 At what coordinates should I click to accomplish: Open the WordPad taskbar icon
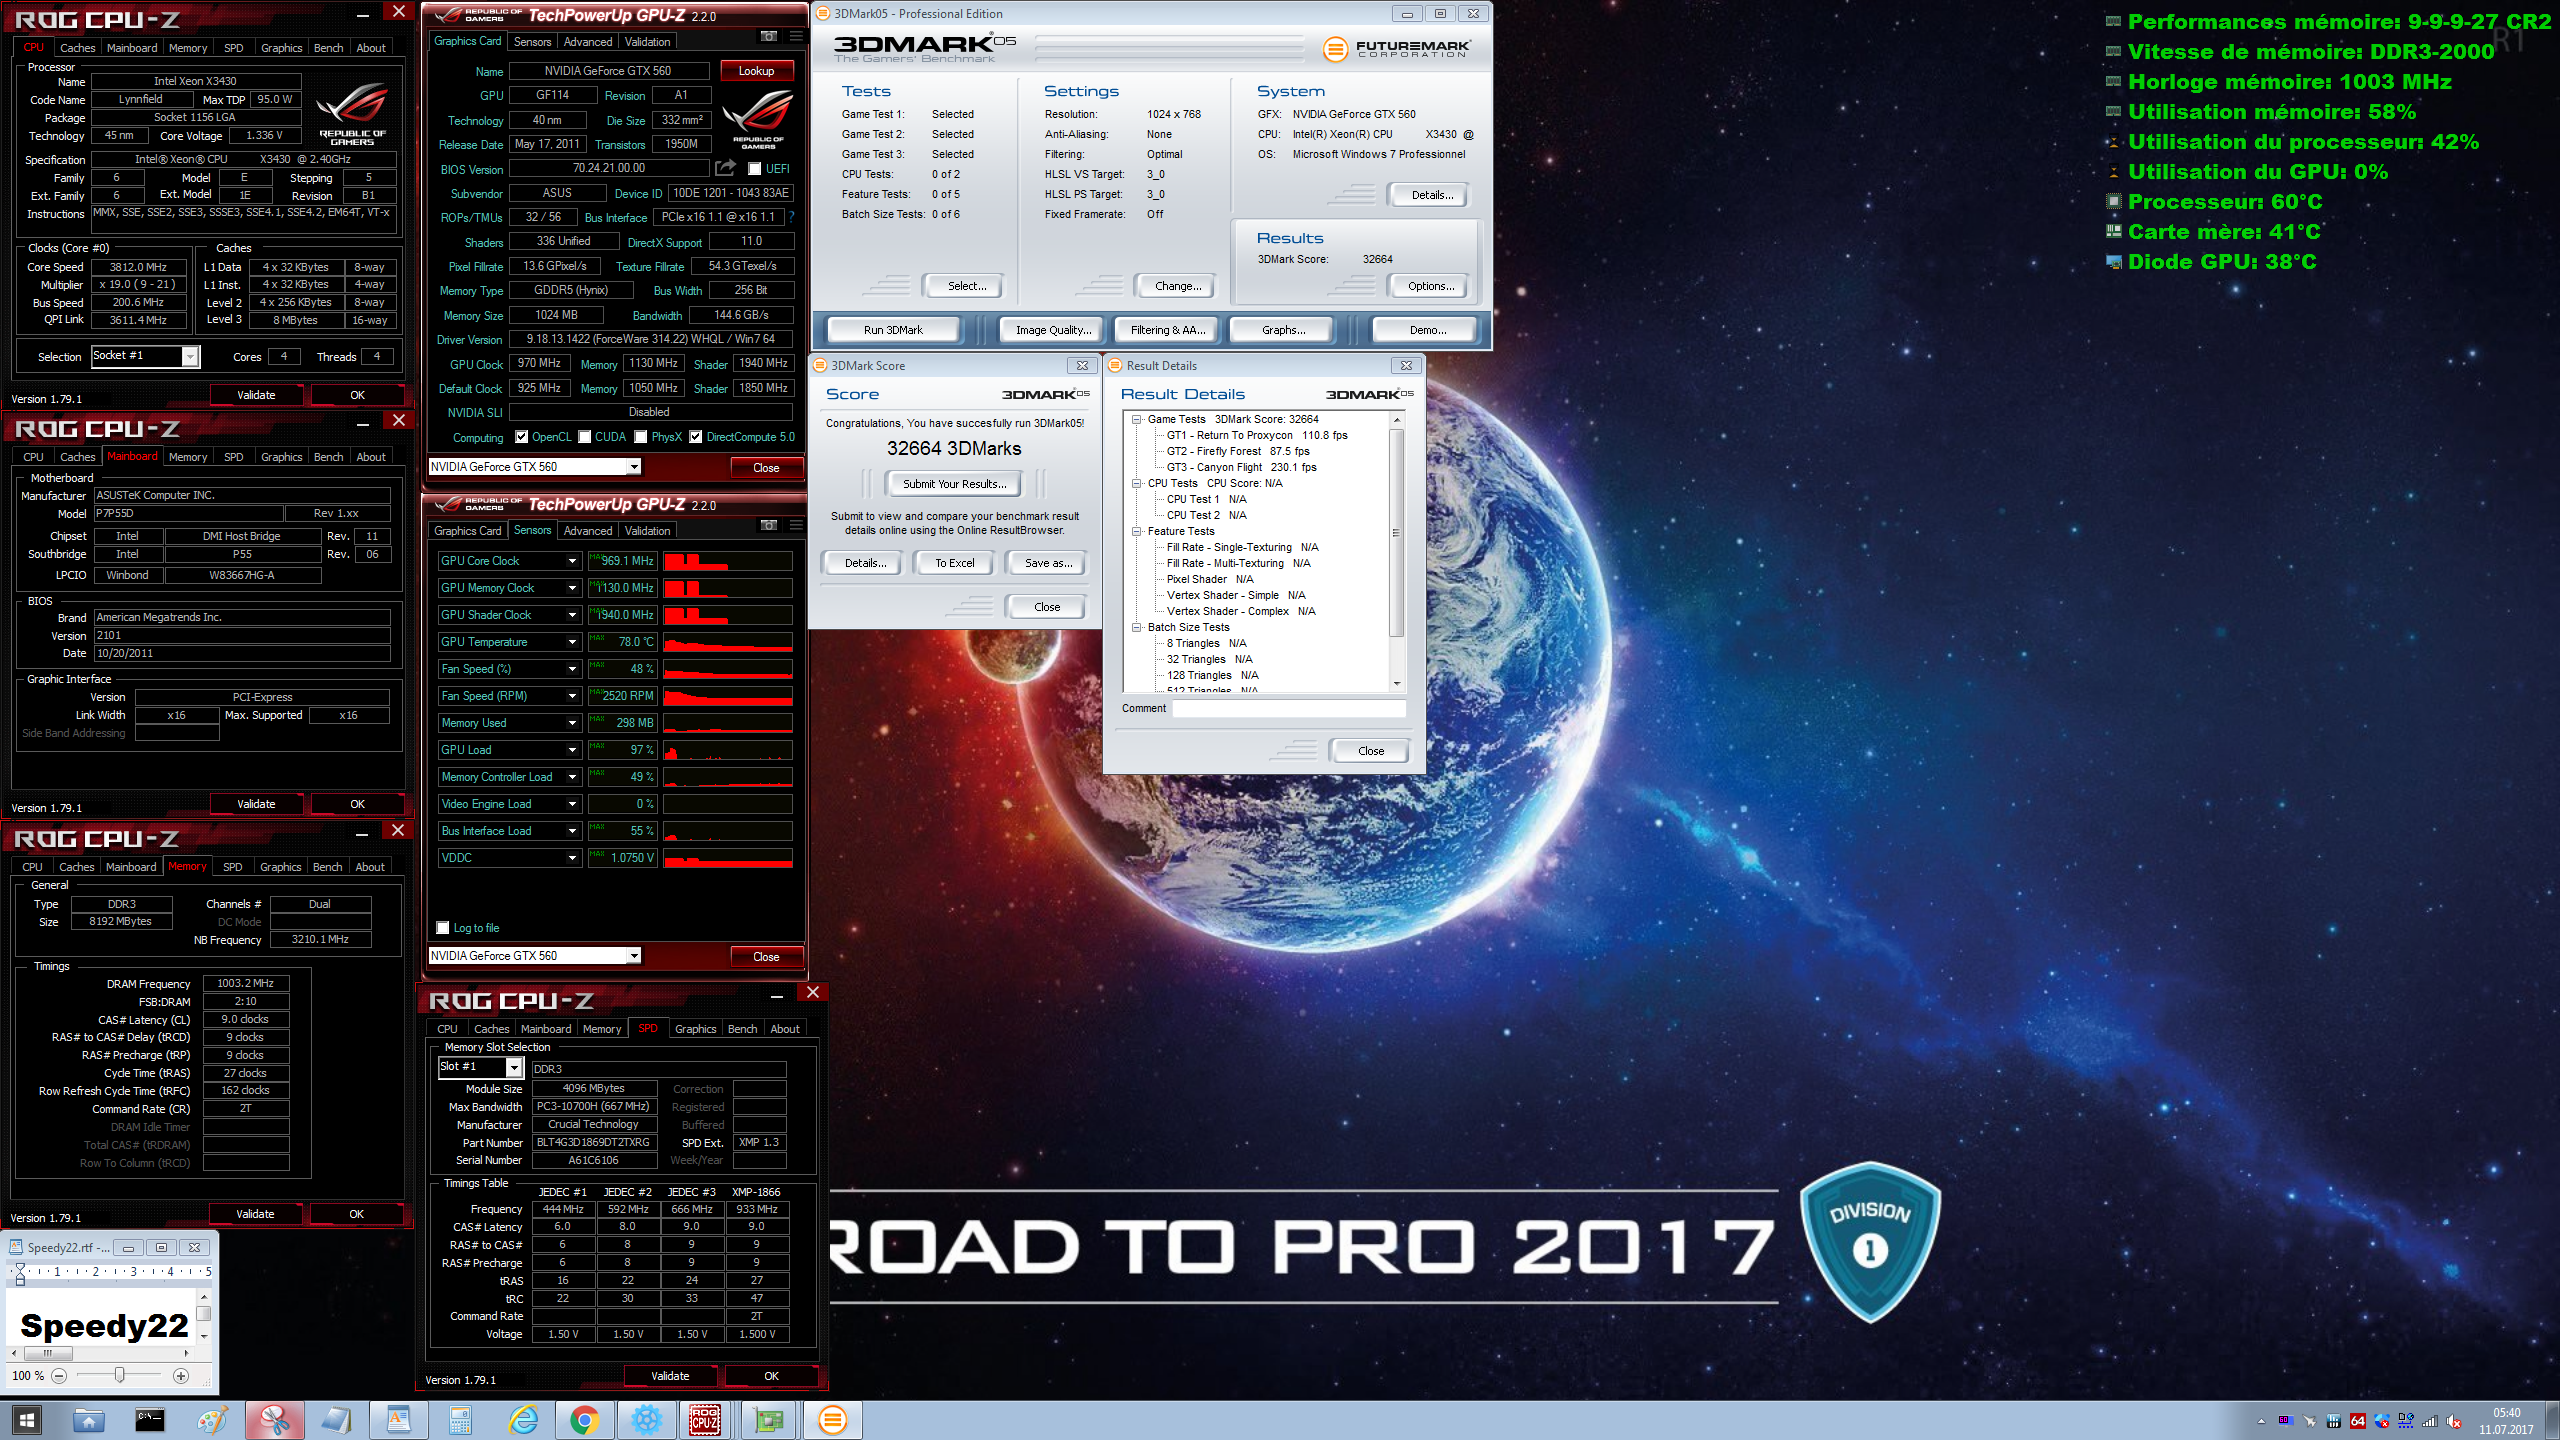tap(398, 1420)
